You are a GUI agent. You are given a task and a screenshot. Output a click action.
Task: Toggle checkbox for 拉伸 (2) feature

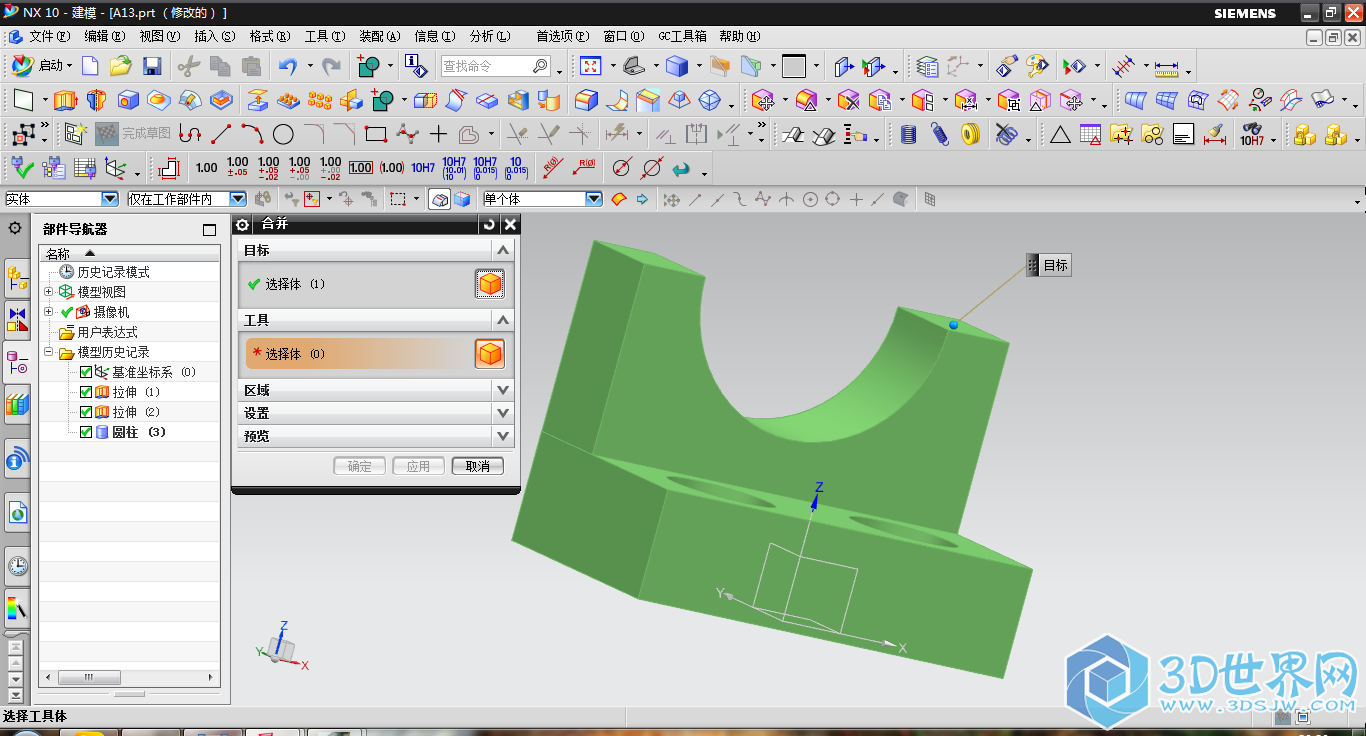coord(86,412)
